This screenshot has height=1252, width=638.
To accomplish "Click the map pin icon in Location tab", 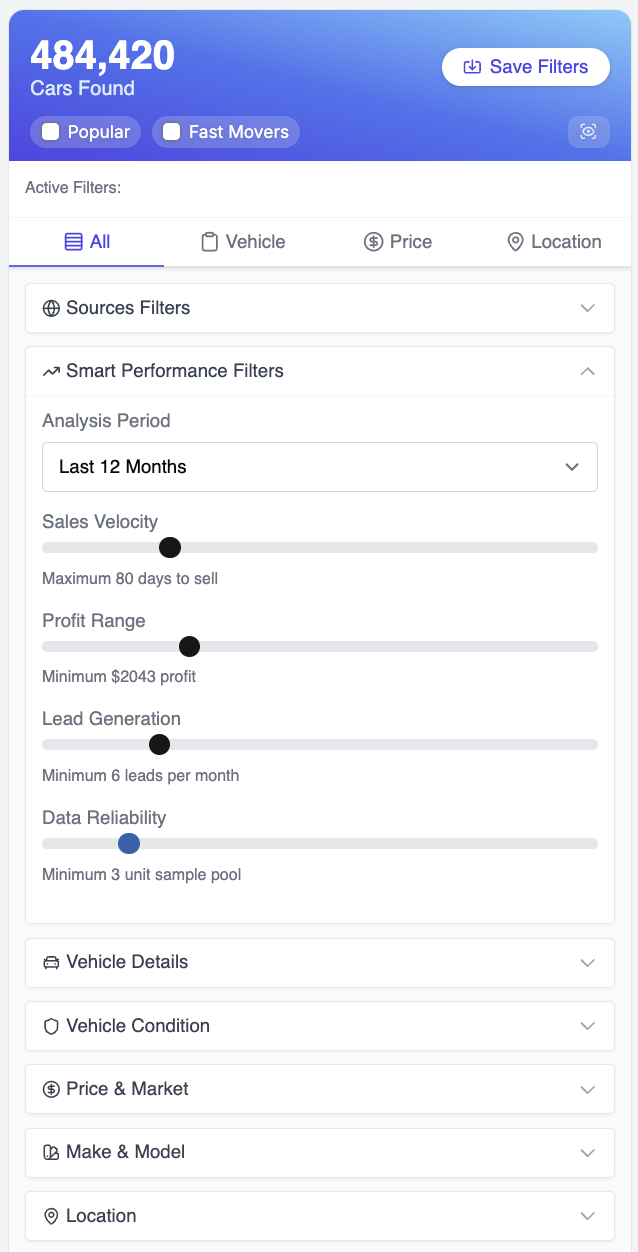I will pyautogui.click(x=515, y=242).
